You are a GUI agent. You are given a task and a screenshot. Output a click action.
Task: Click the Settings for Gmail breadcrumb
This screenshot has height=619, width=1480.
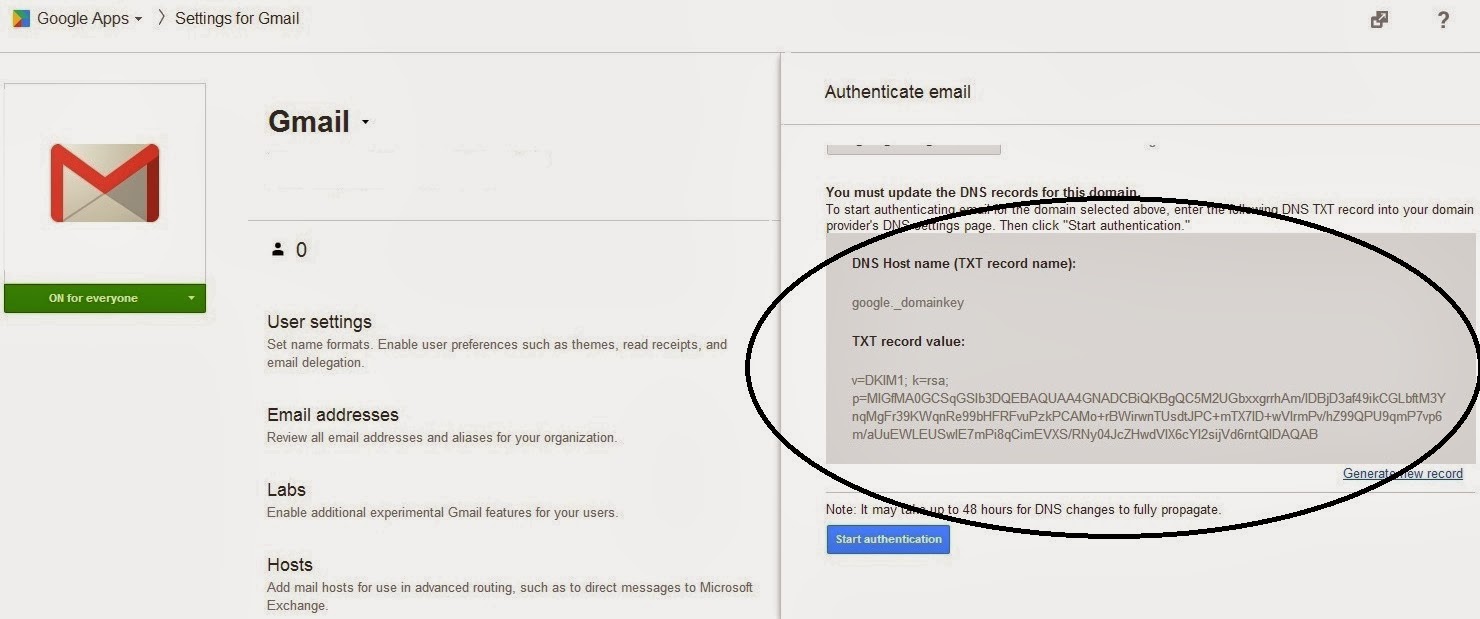(x=237, y=18)
